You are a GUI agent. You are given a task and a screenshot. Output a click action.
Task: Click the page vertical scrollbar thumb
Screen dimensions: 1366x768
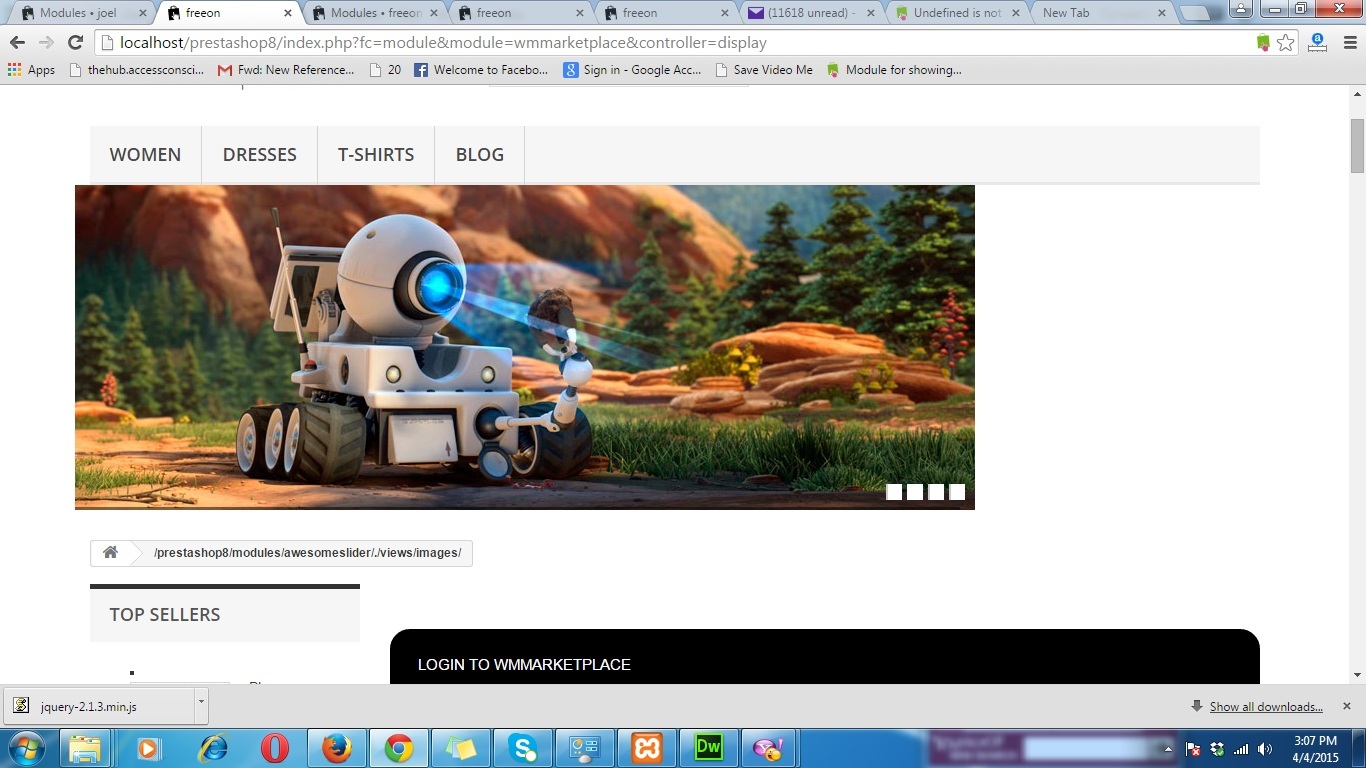point(1357,146)
